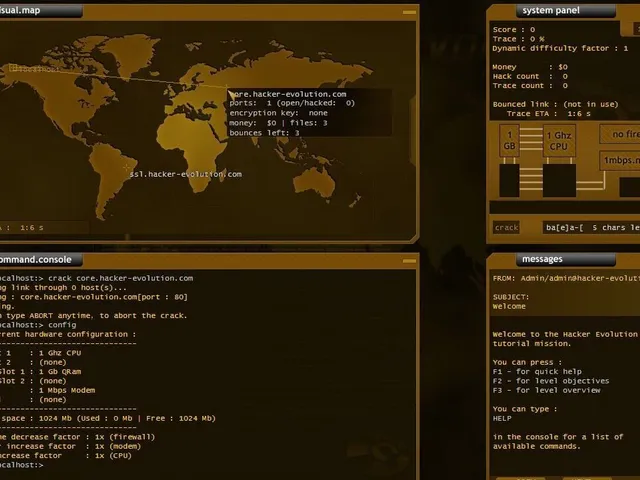Click the command console title tab

[40, 260]
